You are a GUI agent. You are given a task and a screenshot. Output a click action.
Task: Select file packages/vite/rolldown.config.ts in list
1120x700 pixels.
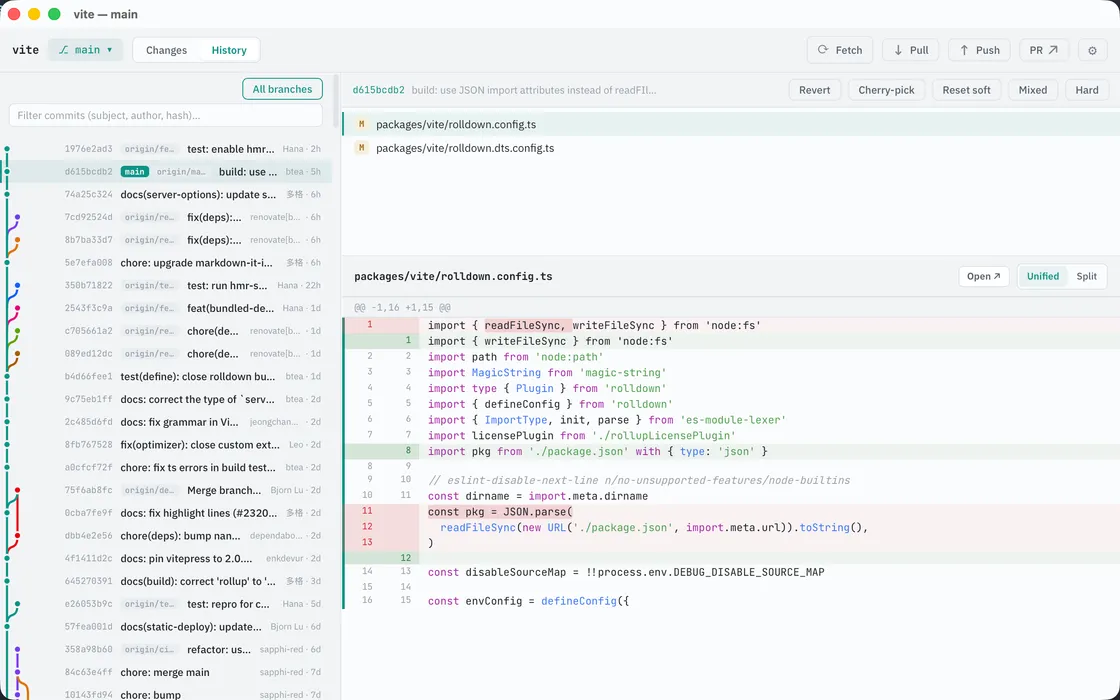[731, 124]
